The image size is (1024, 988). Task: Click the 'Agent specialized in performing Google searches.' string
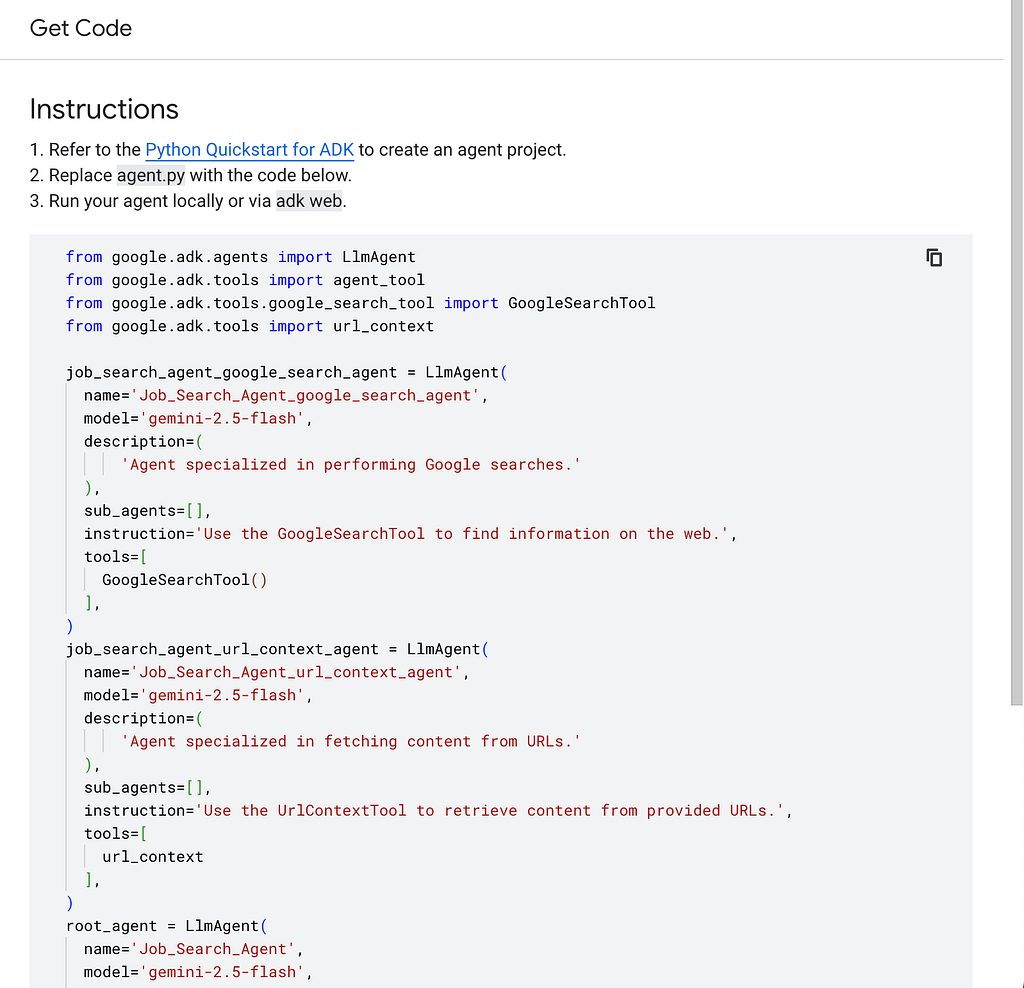(351, 464)
